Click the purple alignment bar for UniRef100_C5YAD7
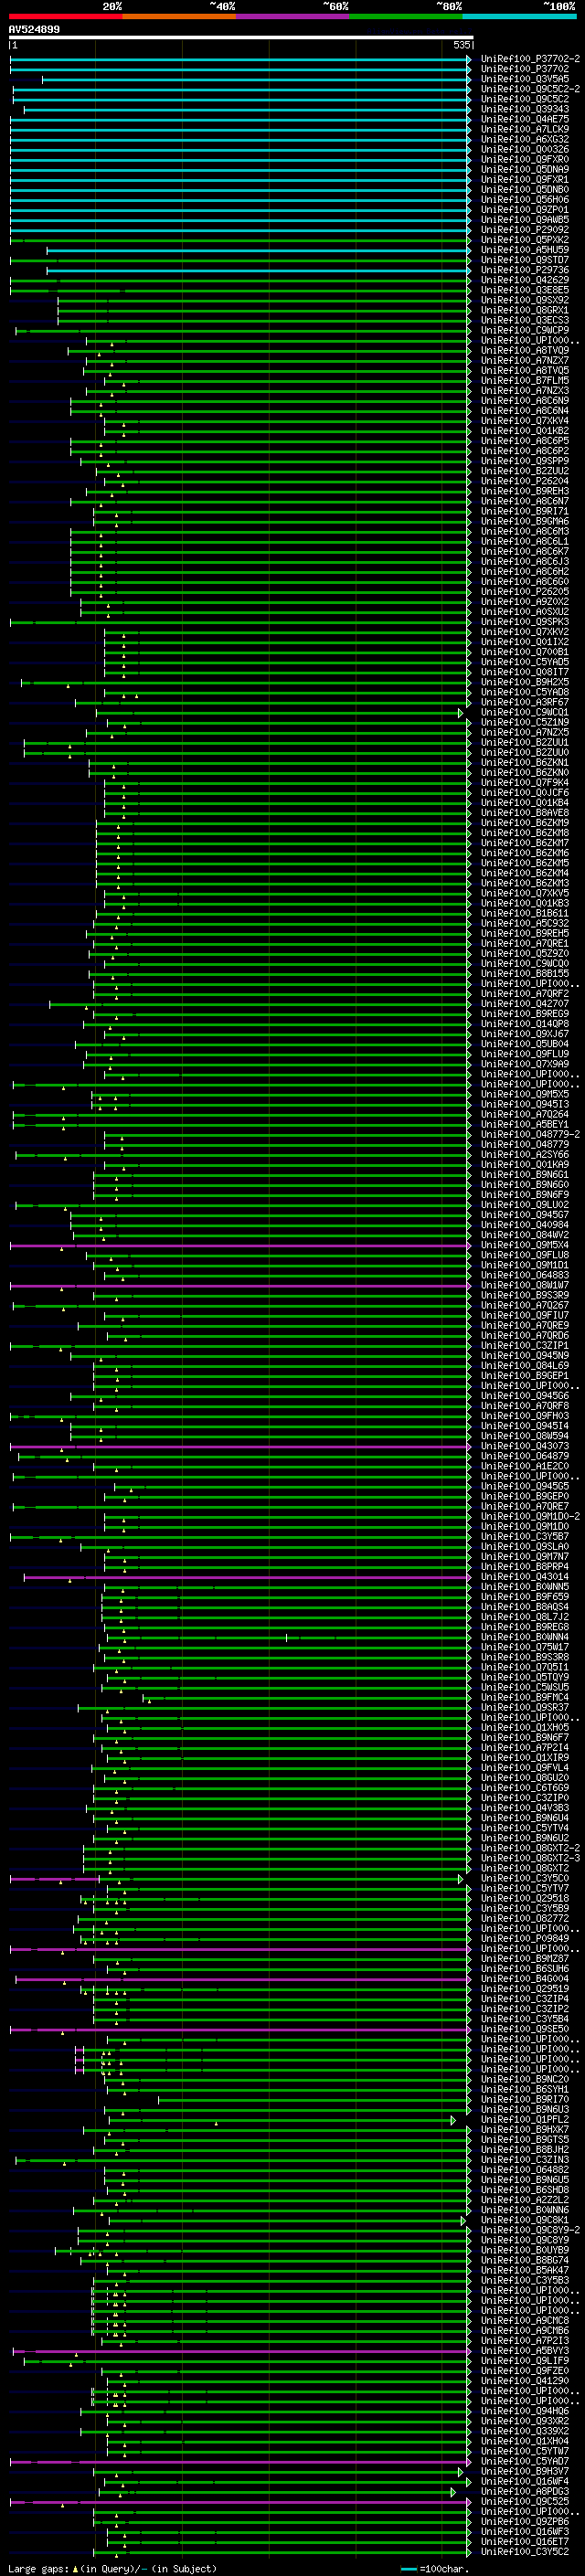Image resolution: width=585 pixels, height=2576 pixels. [240, 2461]
